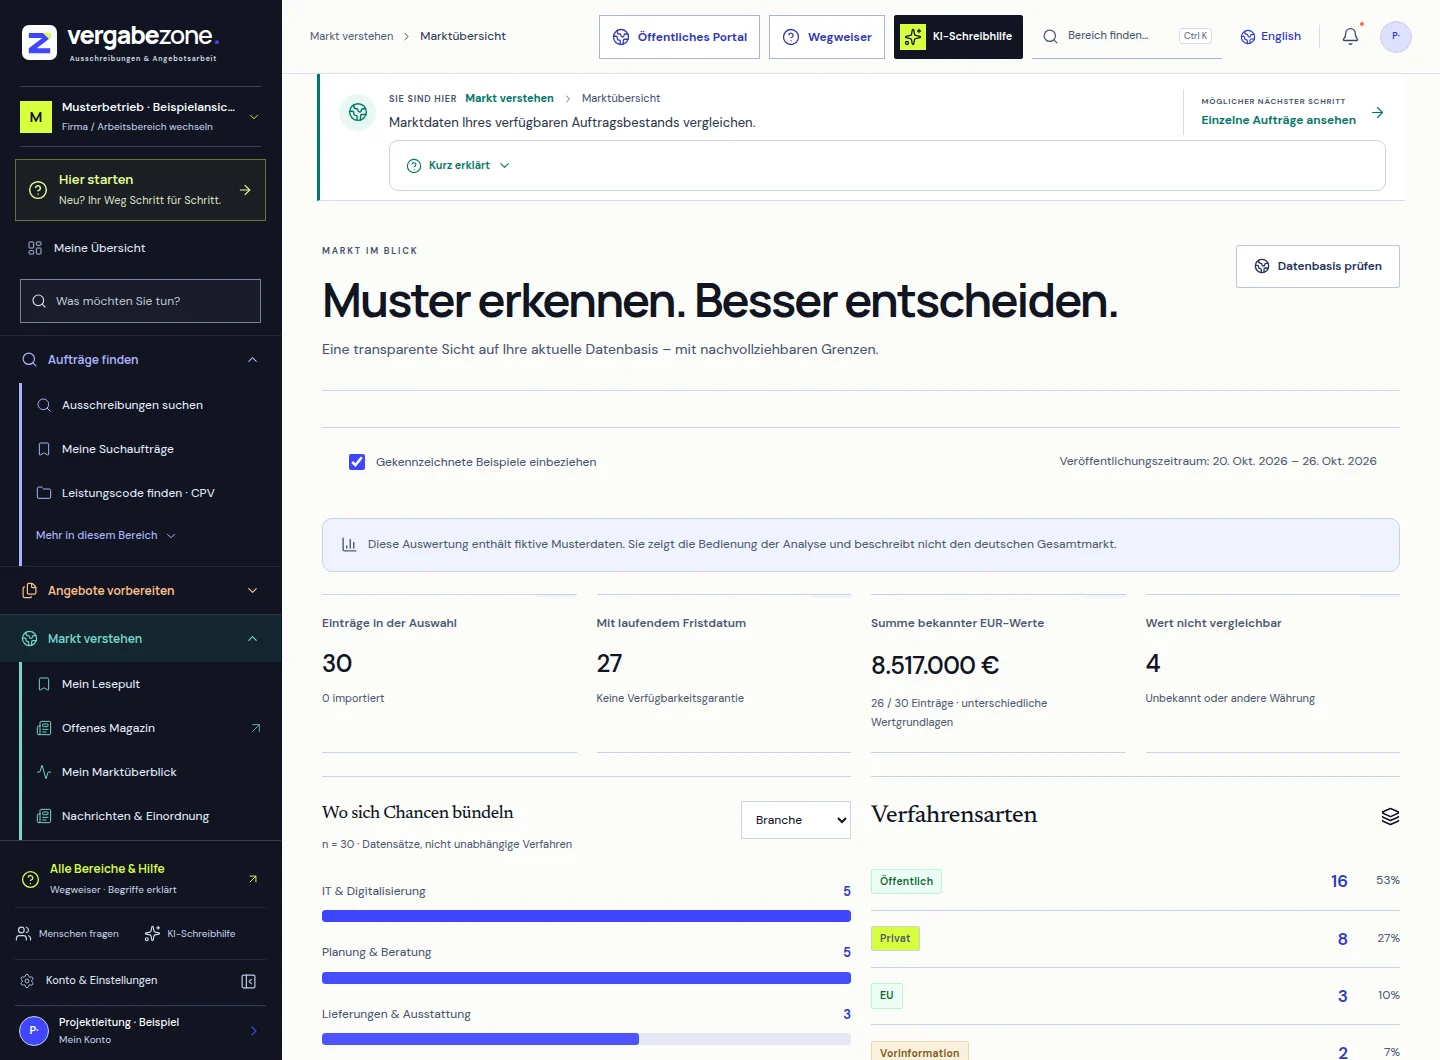Click the layers icon beside Verfahrensarten
The image size is (1440, 1060).
pos(1390,816)
